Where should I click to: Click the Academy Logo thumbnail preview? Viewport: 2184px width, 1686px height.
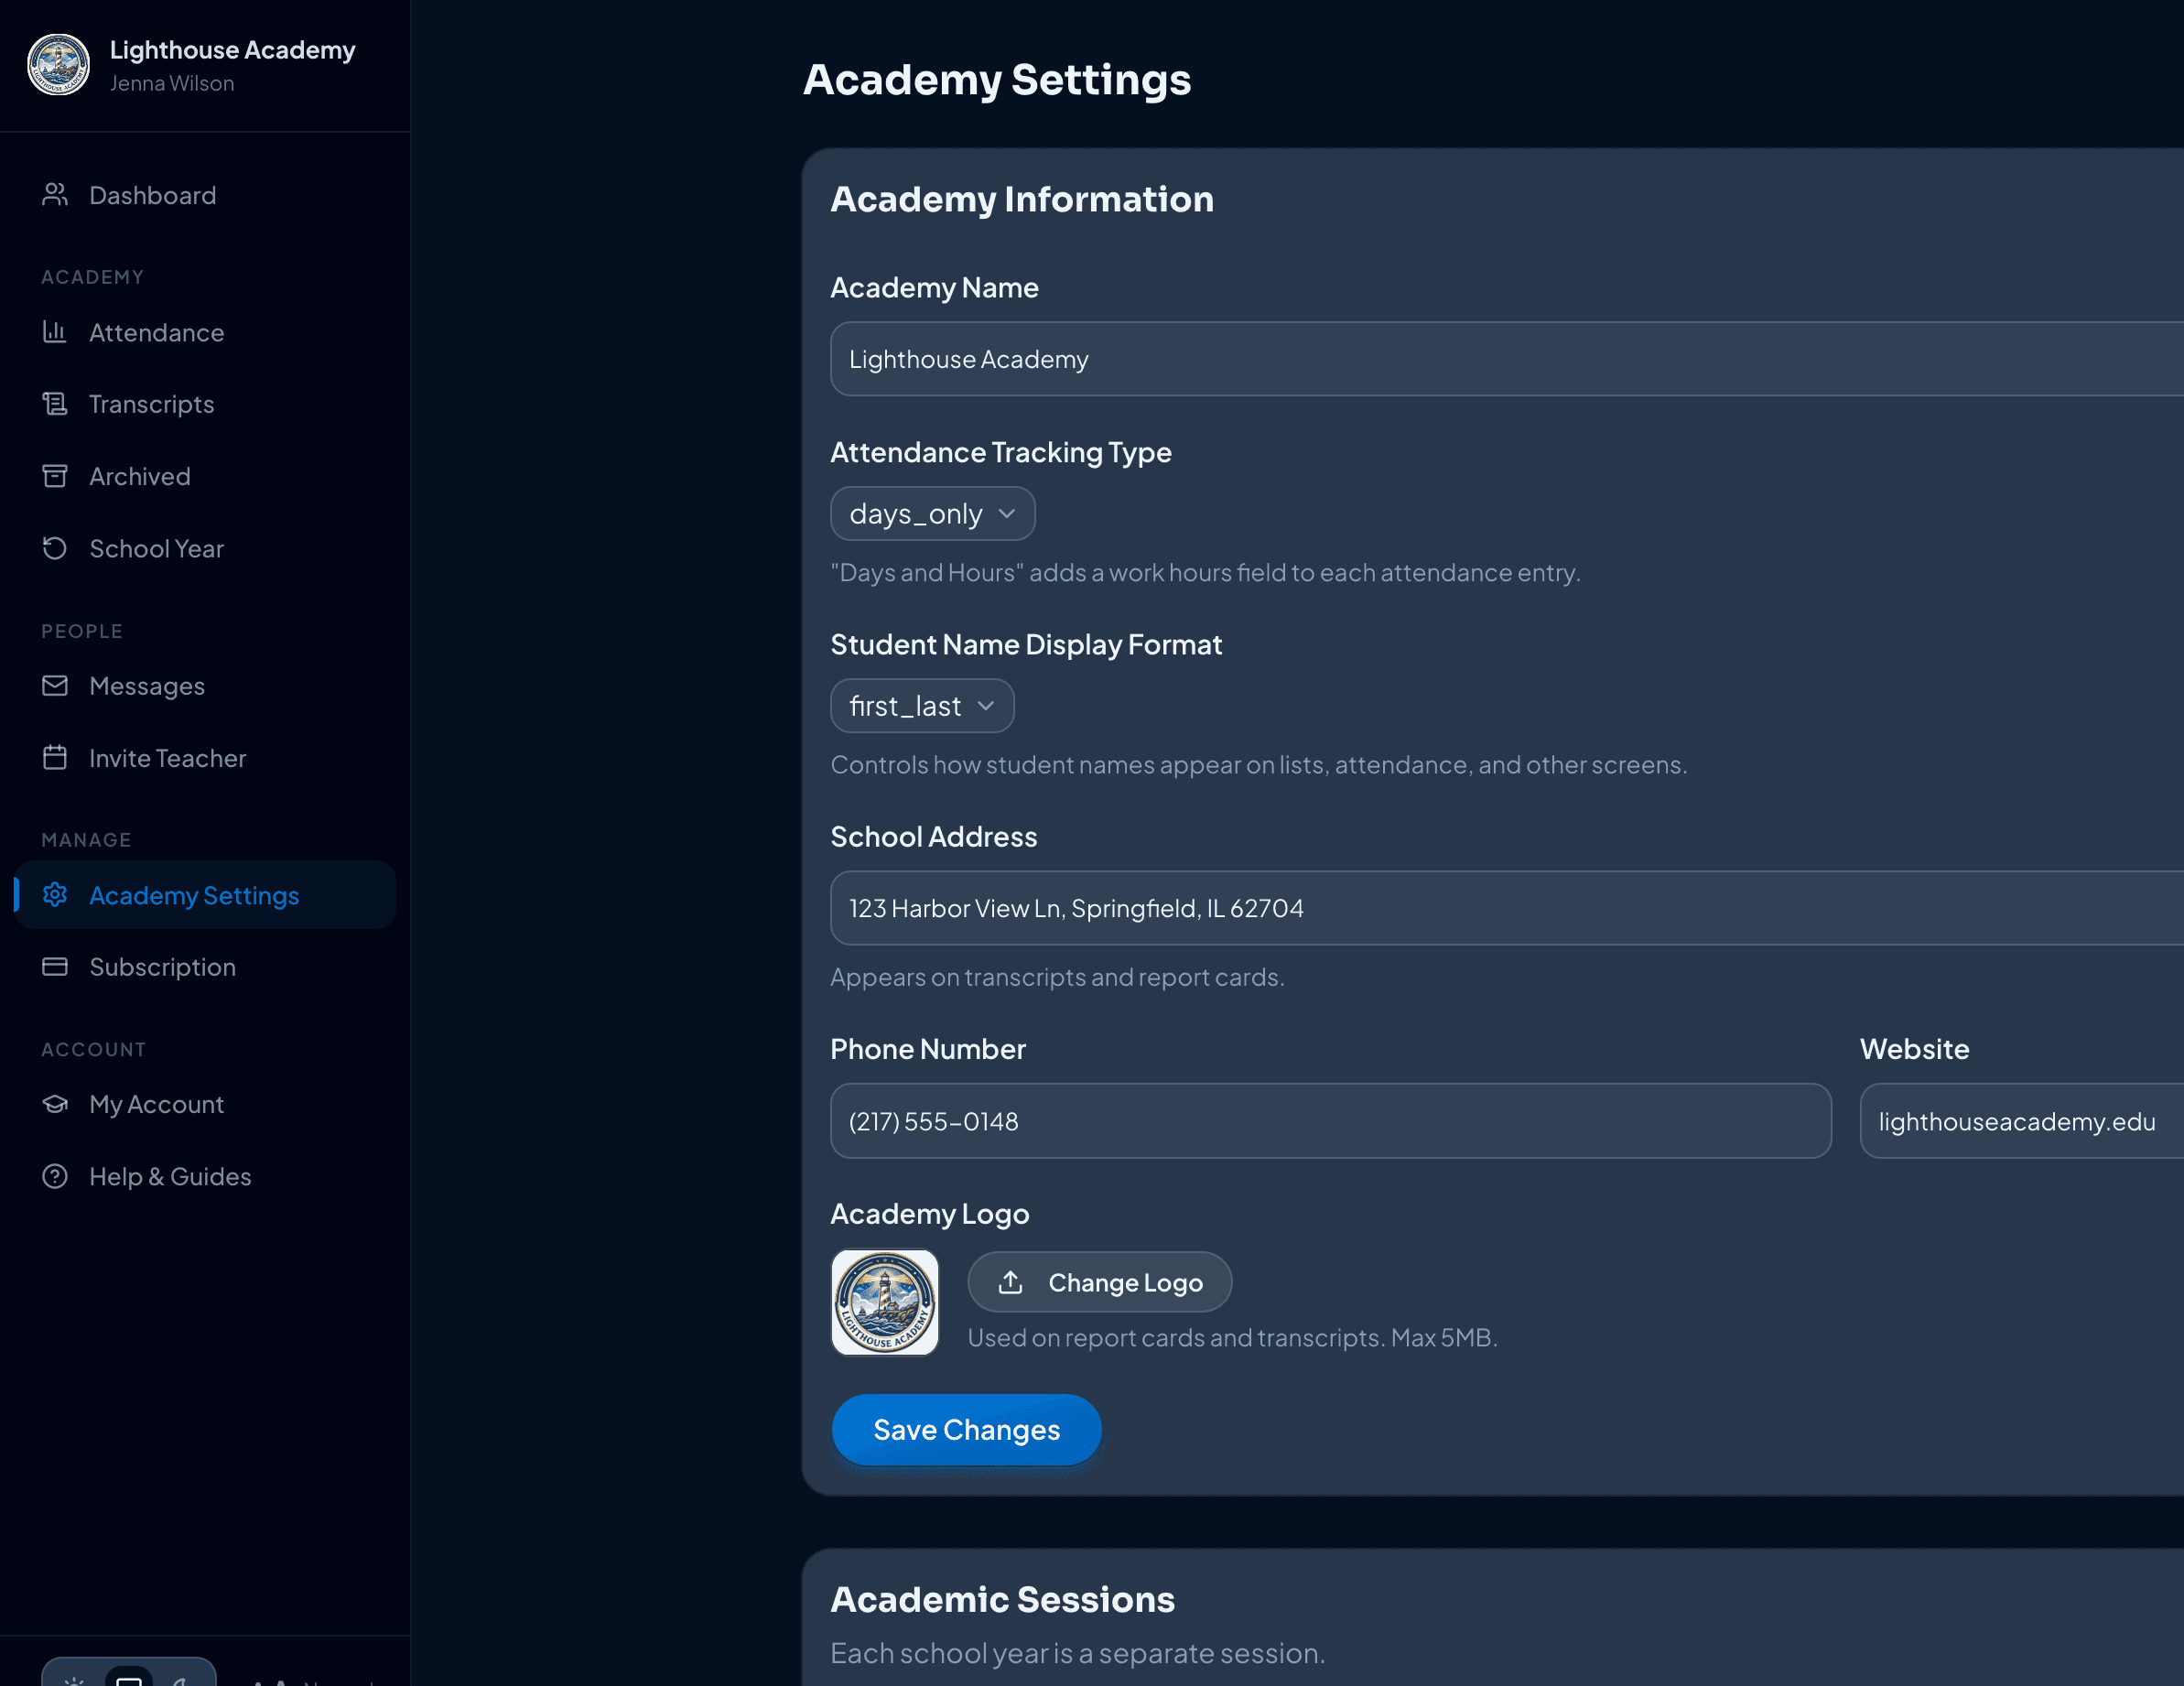click(x=885, y=1302)
